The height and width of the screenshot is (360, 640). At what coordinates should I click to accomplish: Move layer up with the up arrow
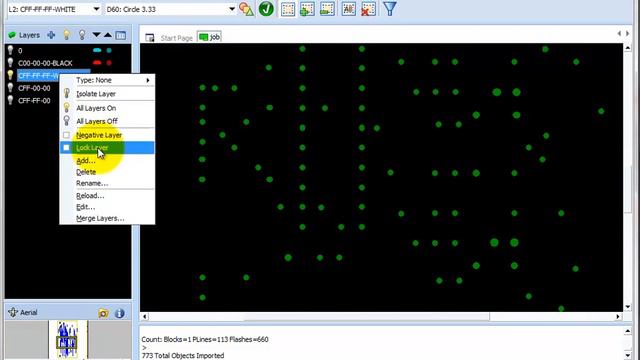pyautogui.click(x=108, y=35)
